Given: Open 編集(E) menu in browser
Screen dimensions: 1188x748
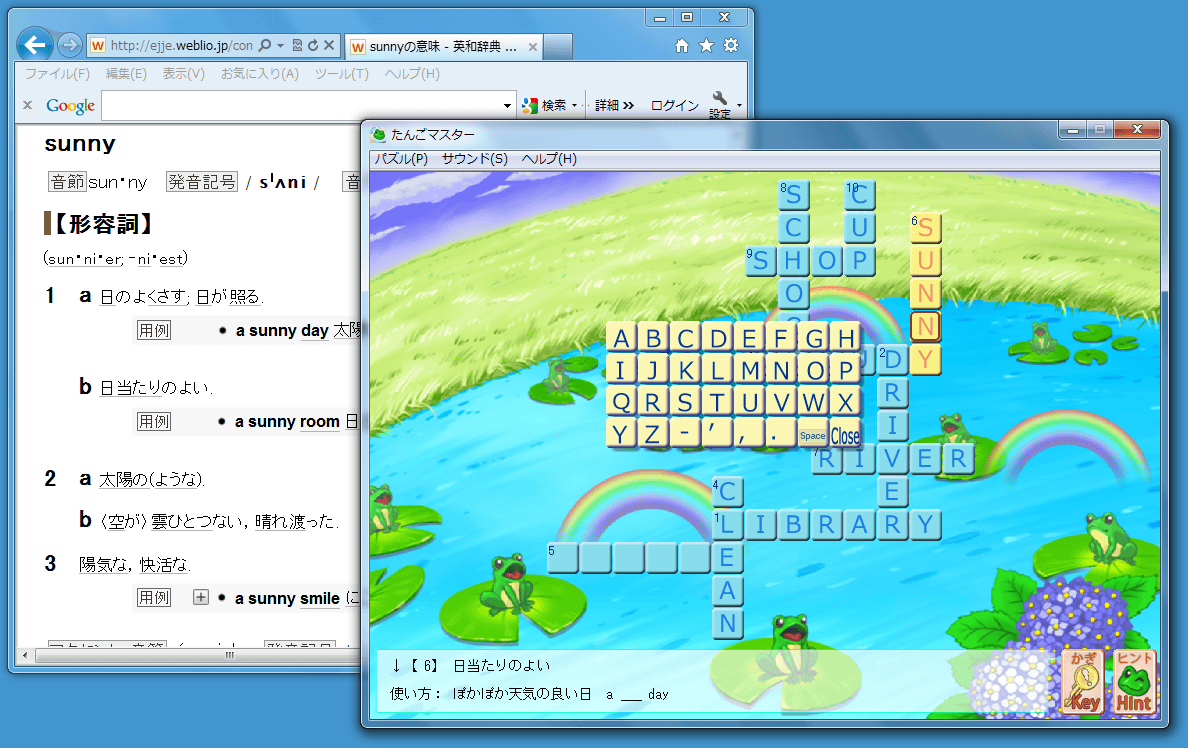Looking at the screenshot, I should tap(126, 74).
